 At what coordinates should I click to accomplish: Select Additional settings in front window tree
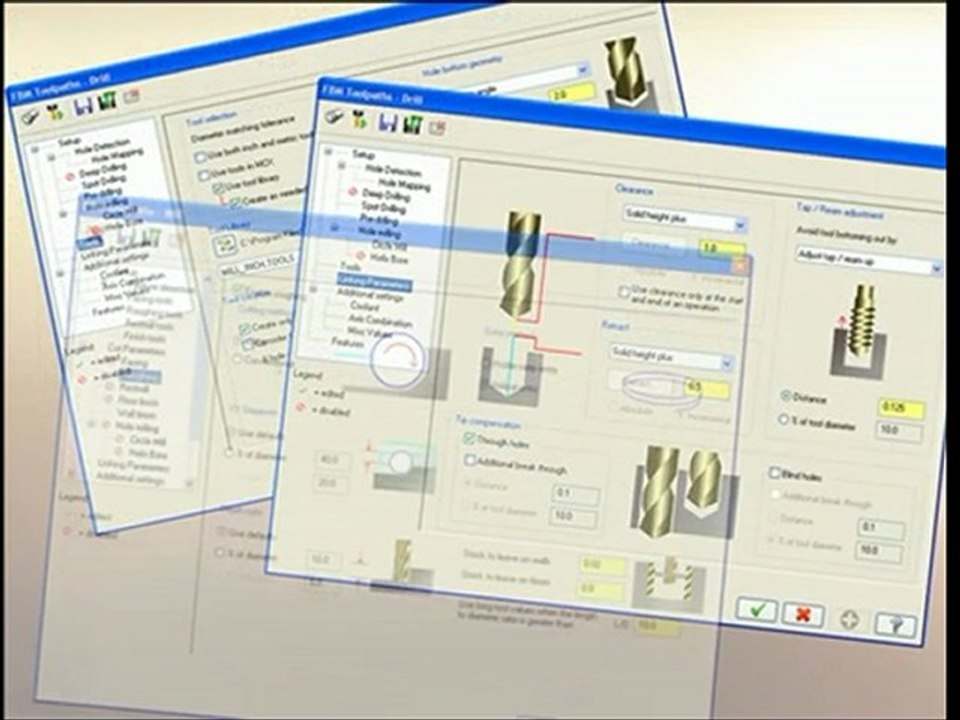370,295
